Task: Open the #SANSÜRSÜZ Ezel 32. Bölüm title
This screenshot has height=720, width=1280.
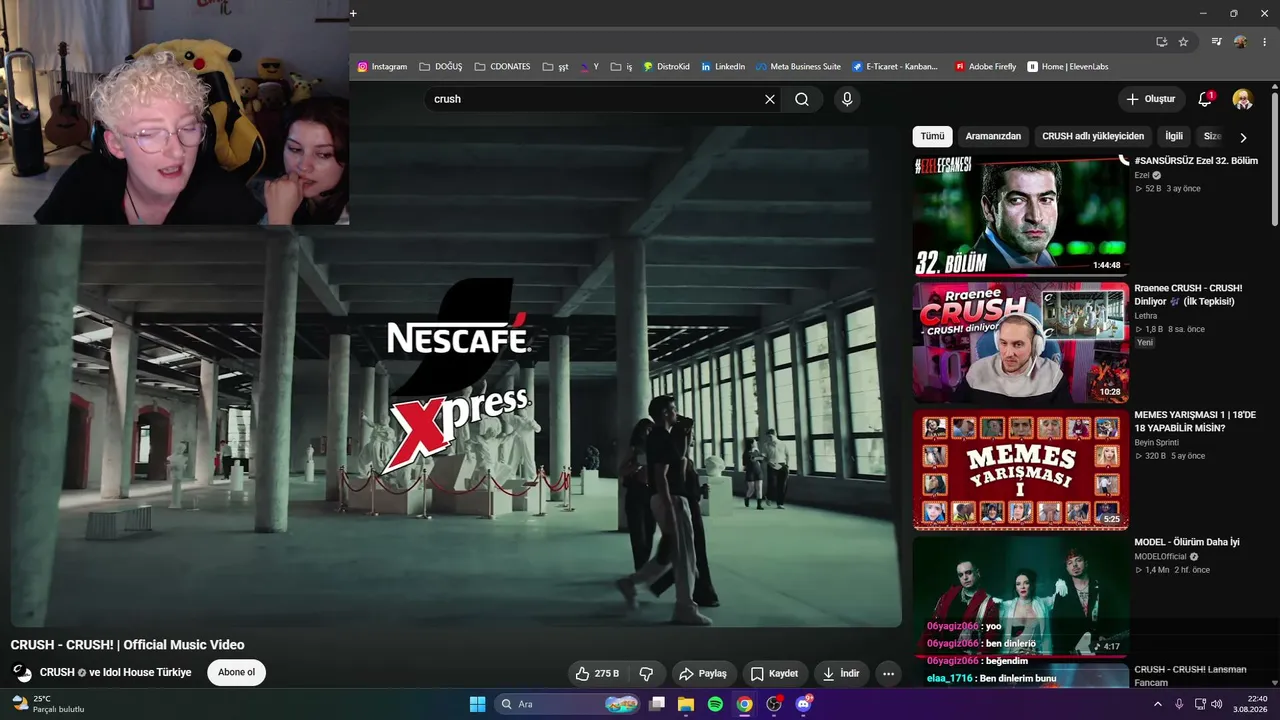Action: (x=1196, y=161)
